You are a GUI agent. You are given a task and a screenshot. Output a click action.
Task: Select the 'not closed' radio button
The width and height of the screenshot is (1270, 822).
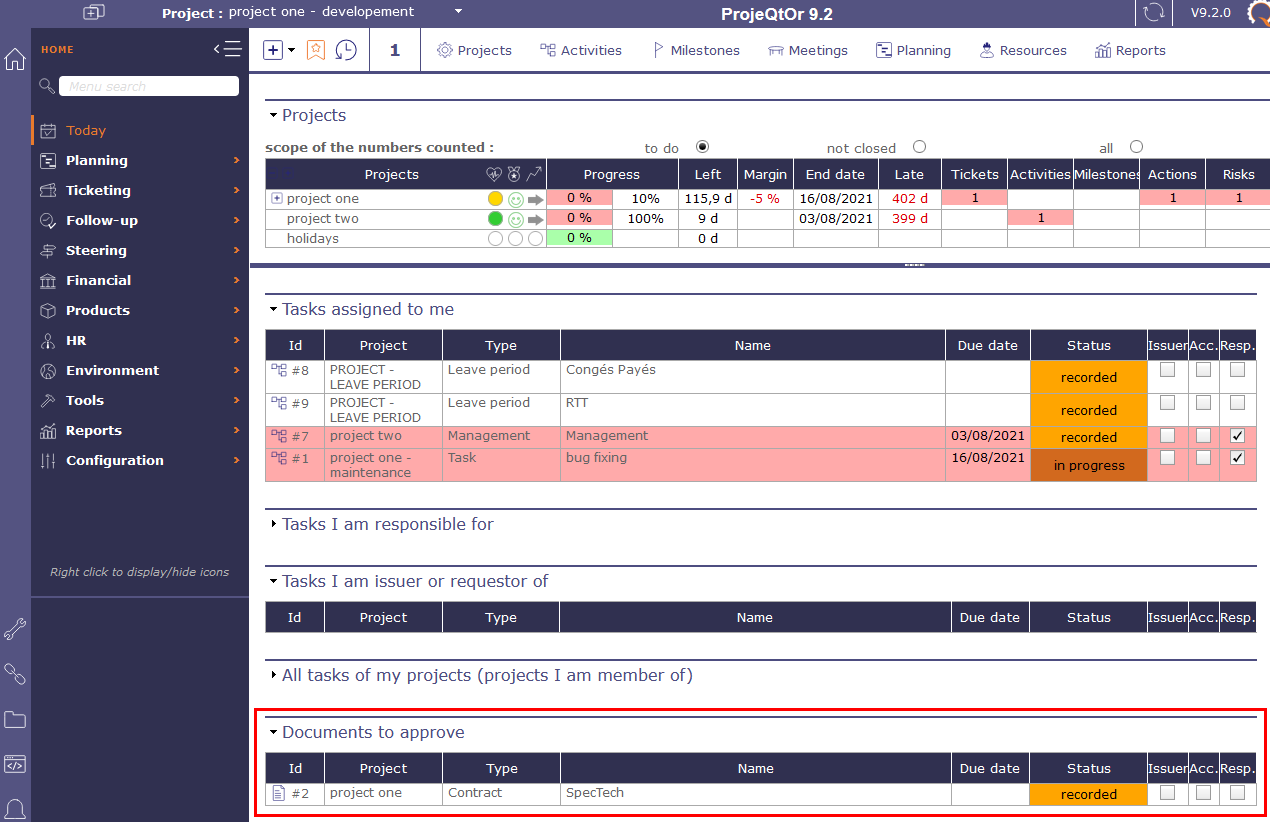pos(919,147)
